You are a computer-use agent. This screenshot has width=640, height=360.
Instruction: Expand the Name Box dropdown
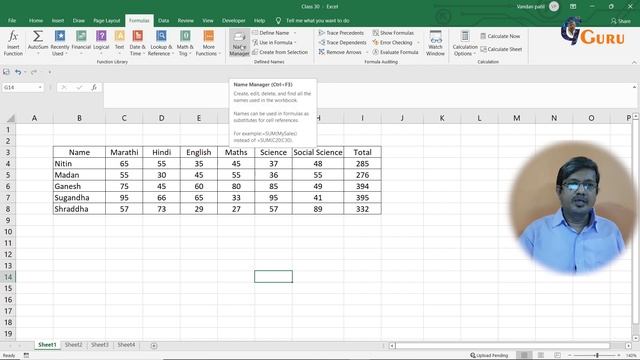tap(40, 87)
